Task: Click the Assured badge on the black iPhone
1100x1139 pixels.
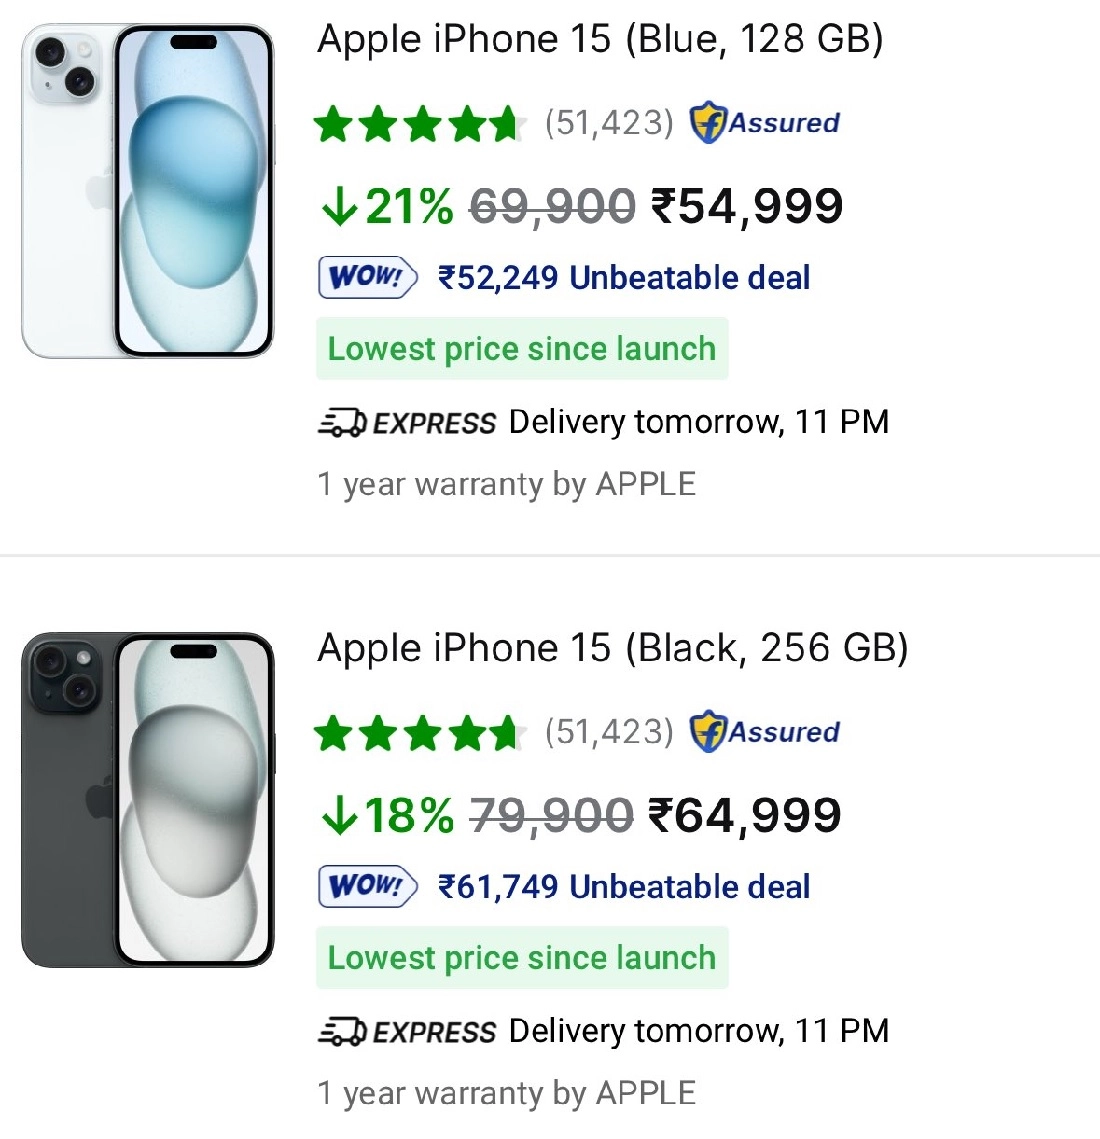Action: (x=765, y=732)
